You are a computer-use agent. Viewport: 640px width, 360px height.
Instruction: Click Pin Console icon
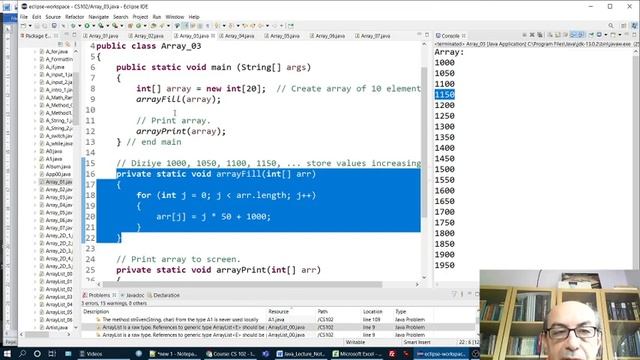pos(591,35)
